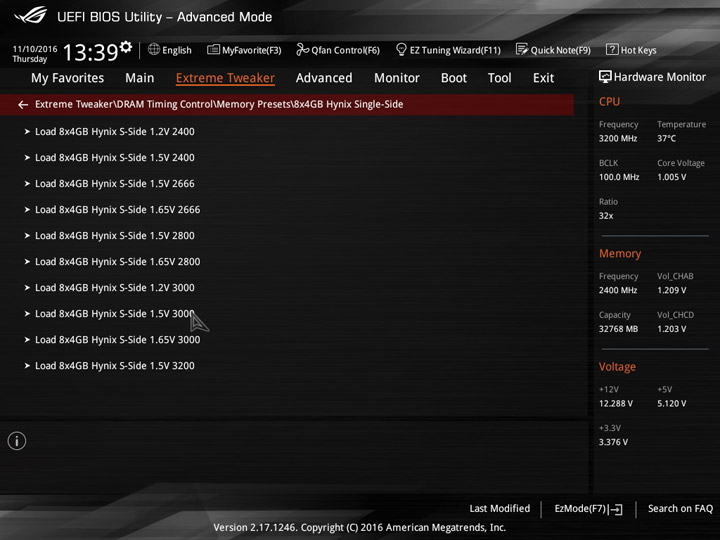Show Hot Keys text label
Screen dimensions: 720x540
(x=638, y=50)
